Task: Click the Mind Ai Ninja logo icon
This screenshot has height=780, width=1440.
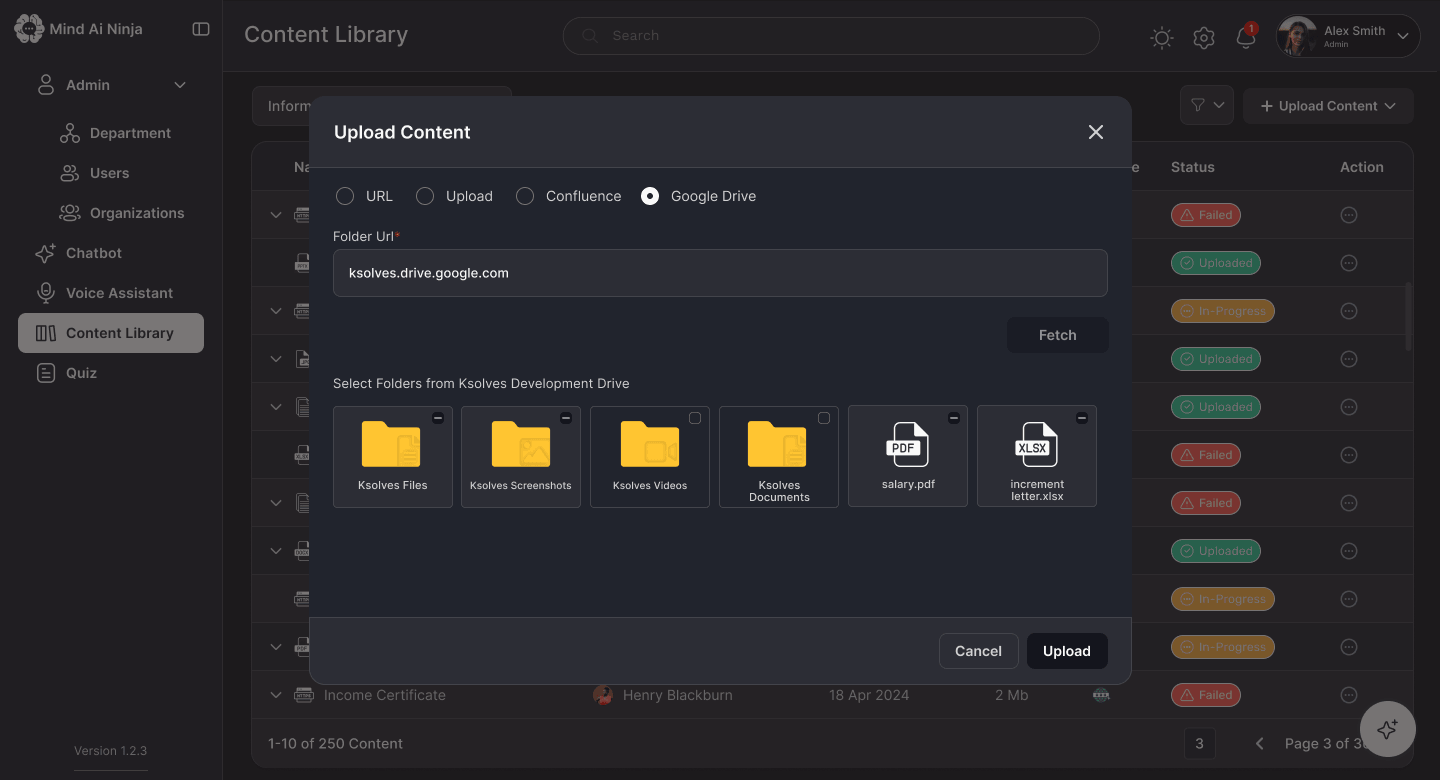Action: click(x=29, y=28)
